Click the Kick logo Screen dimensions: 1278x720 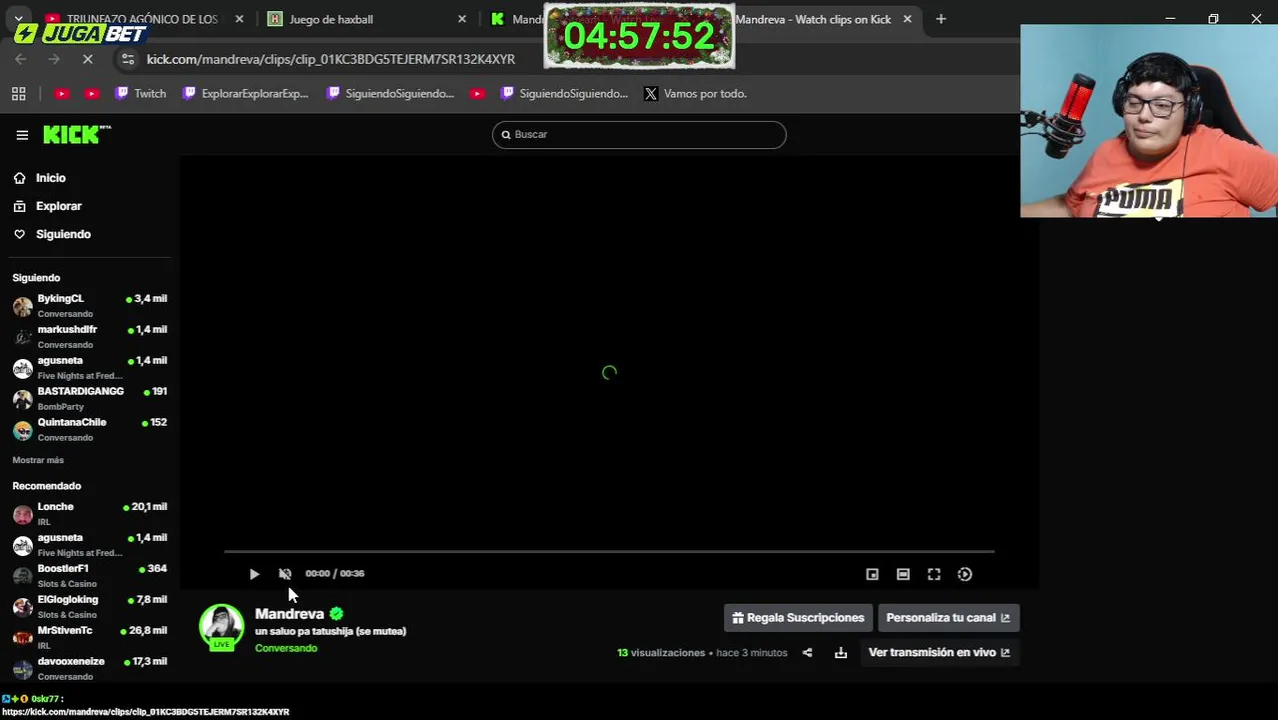(x=76, y=135)
